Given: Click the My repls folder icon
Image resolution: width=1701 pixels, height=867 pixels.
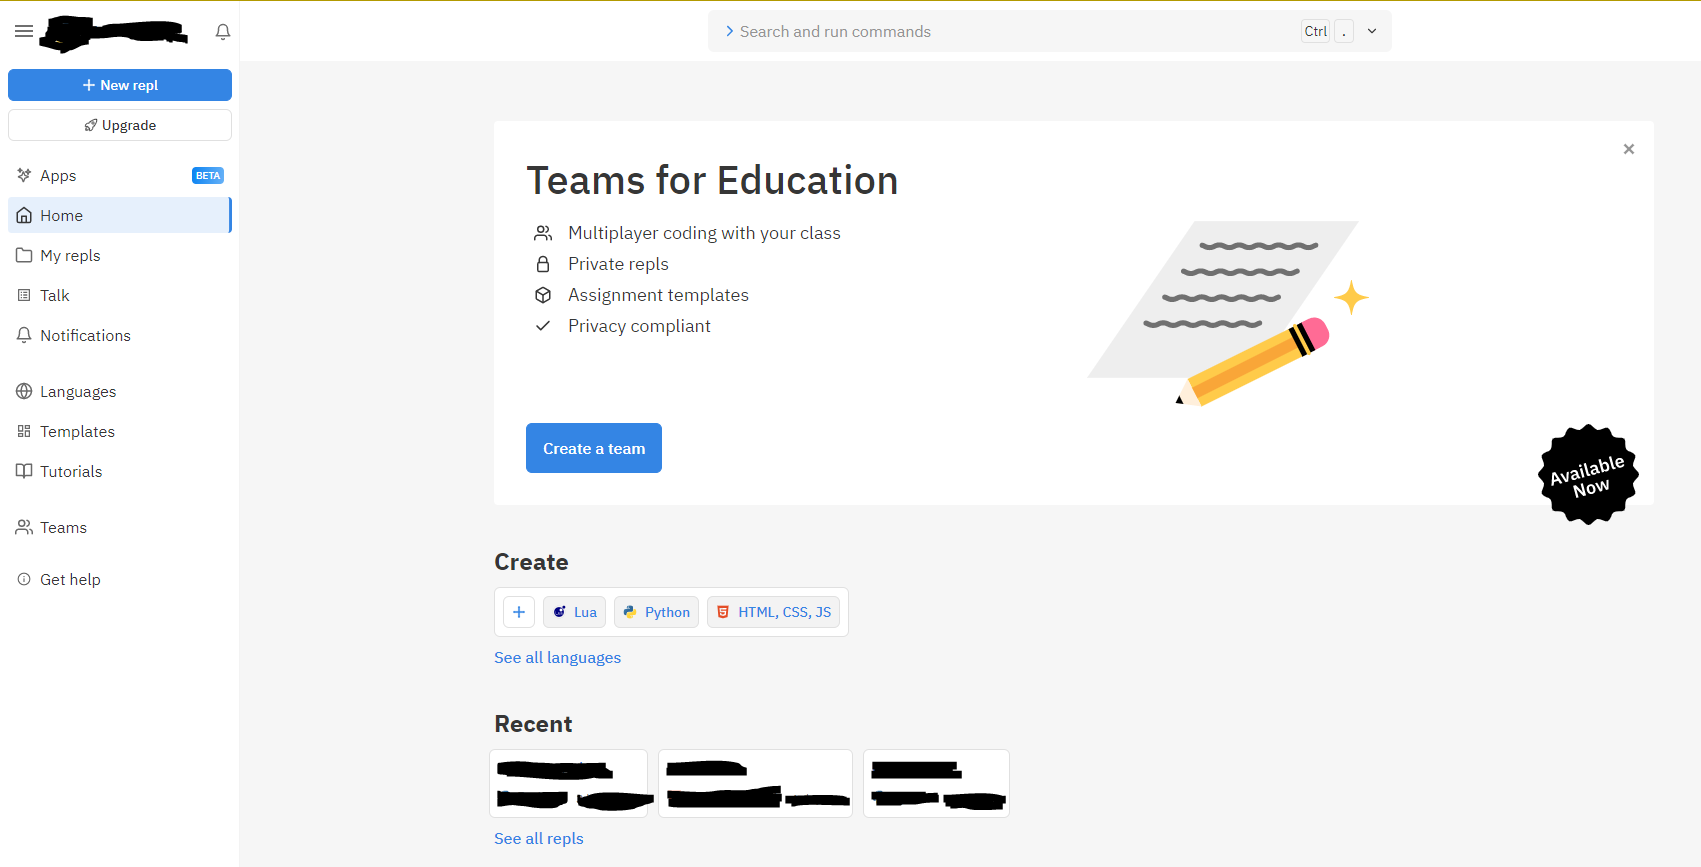Looking at the screenshot, I should tap(24, 255).
